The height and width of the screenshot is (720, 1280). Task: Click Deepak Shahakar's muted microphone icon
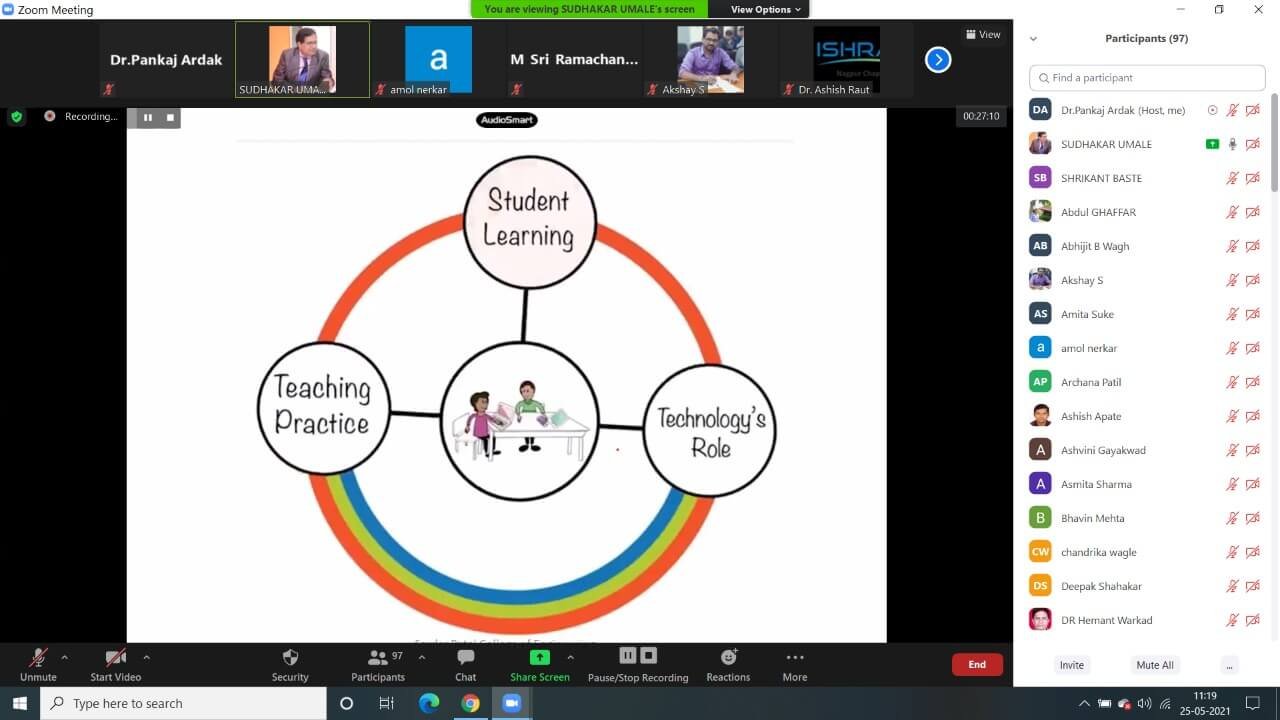[x=1233, y=586]
